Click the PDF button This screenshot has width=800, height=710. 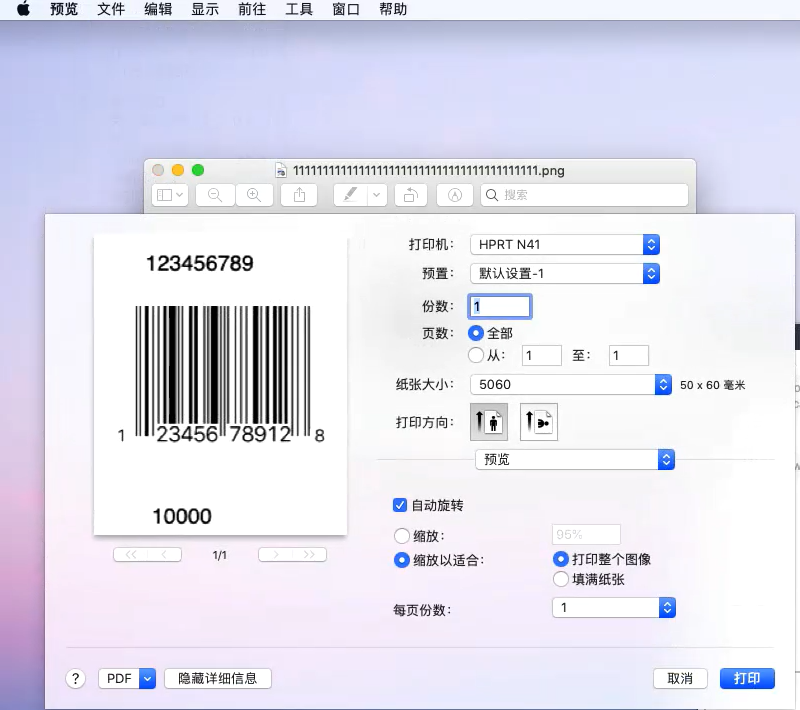[x=119, y=678]
